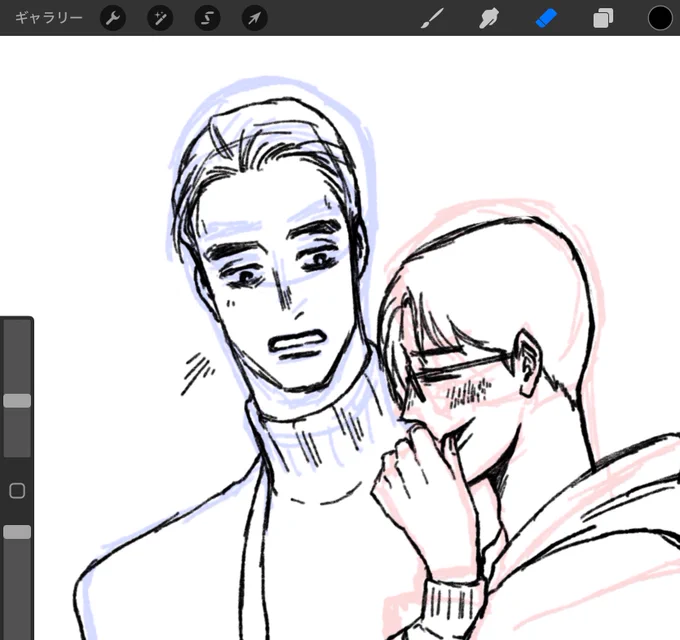Viewport: 680px width, 640px height.
Task: Select the Brush tool
Action: [432, 18]
